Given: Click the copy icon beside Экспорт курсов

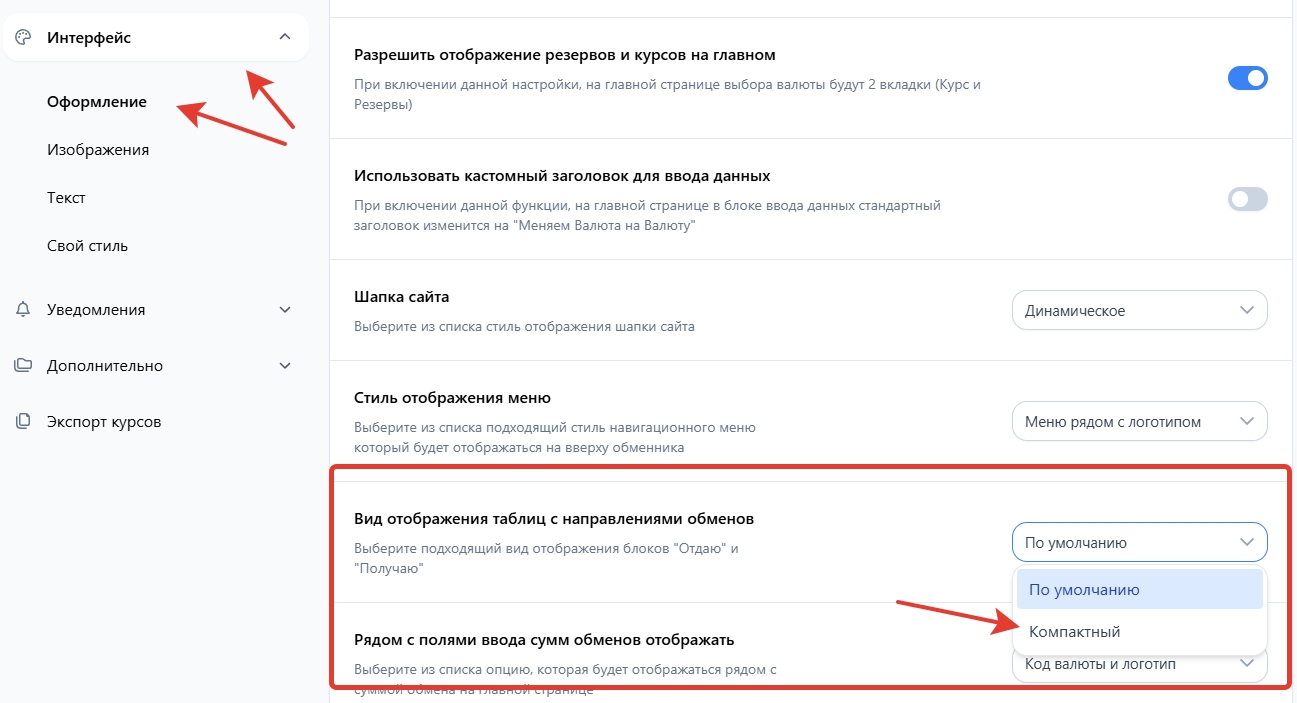Looking at the screenshot, I should tap(23, 422).
